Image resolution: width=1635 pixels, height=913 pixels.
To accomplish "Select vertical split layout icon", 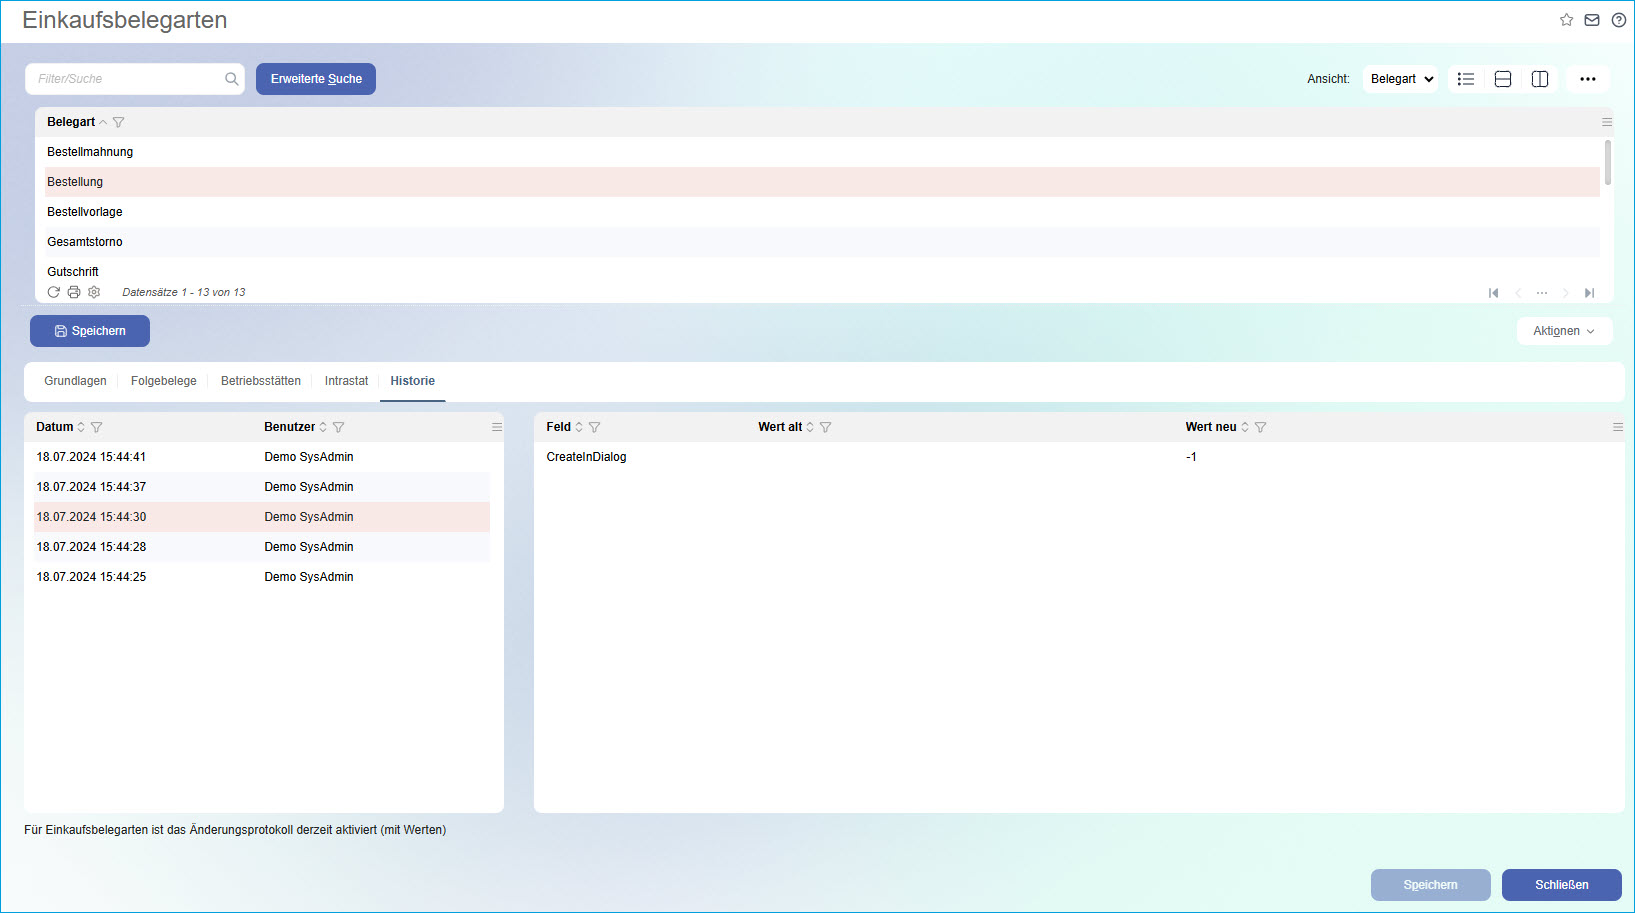I will [1540, 79].
